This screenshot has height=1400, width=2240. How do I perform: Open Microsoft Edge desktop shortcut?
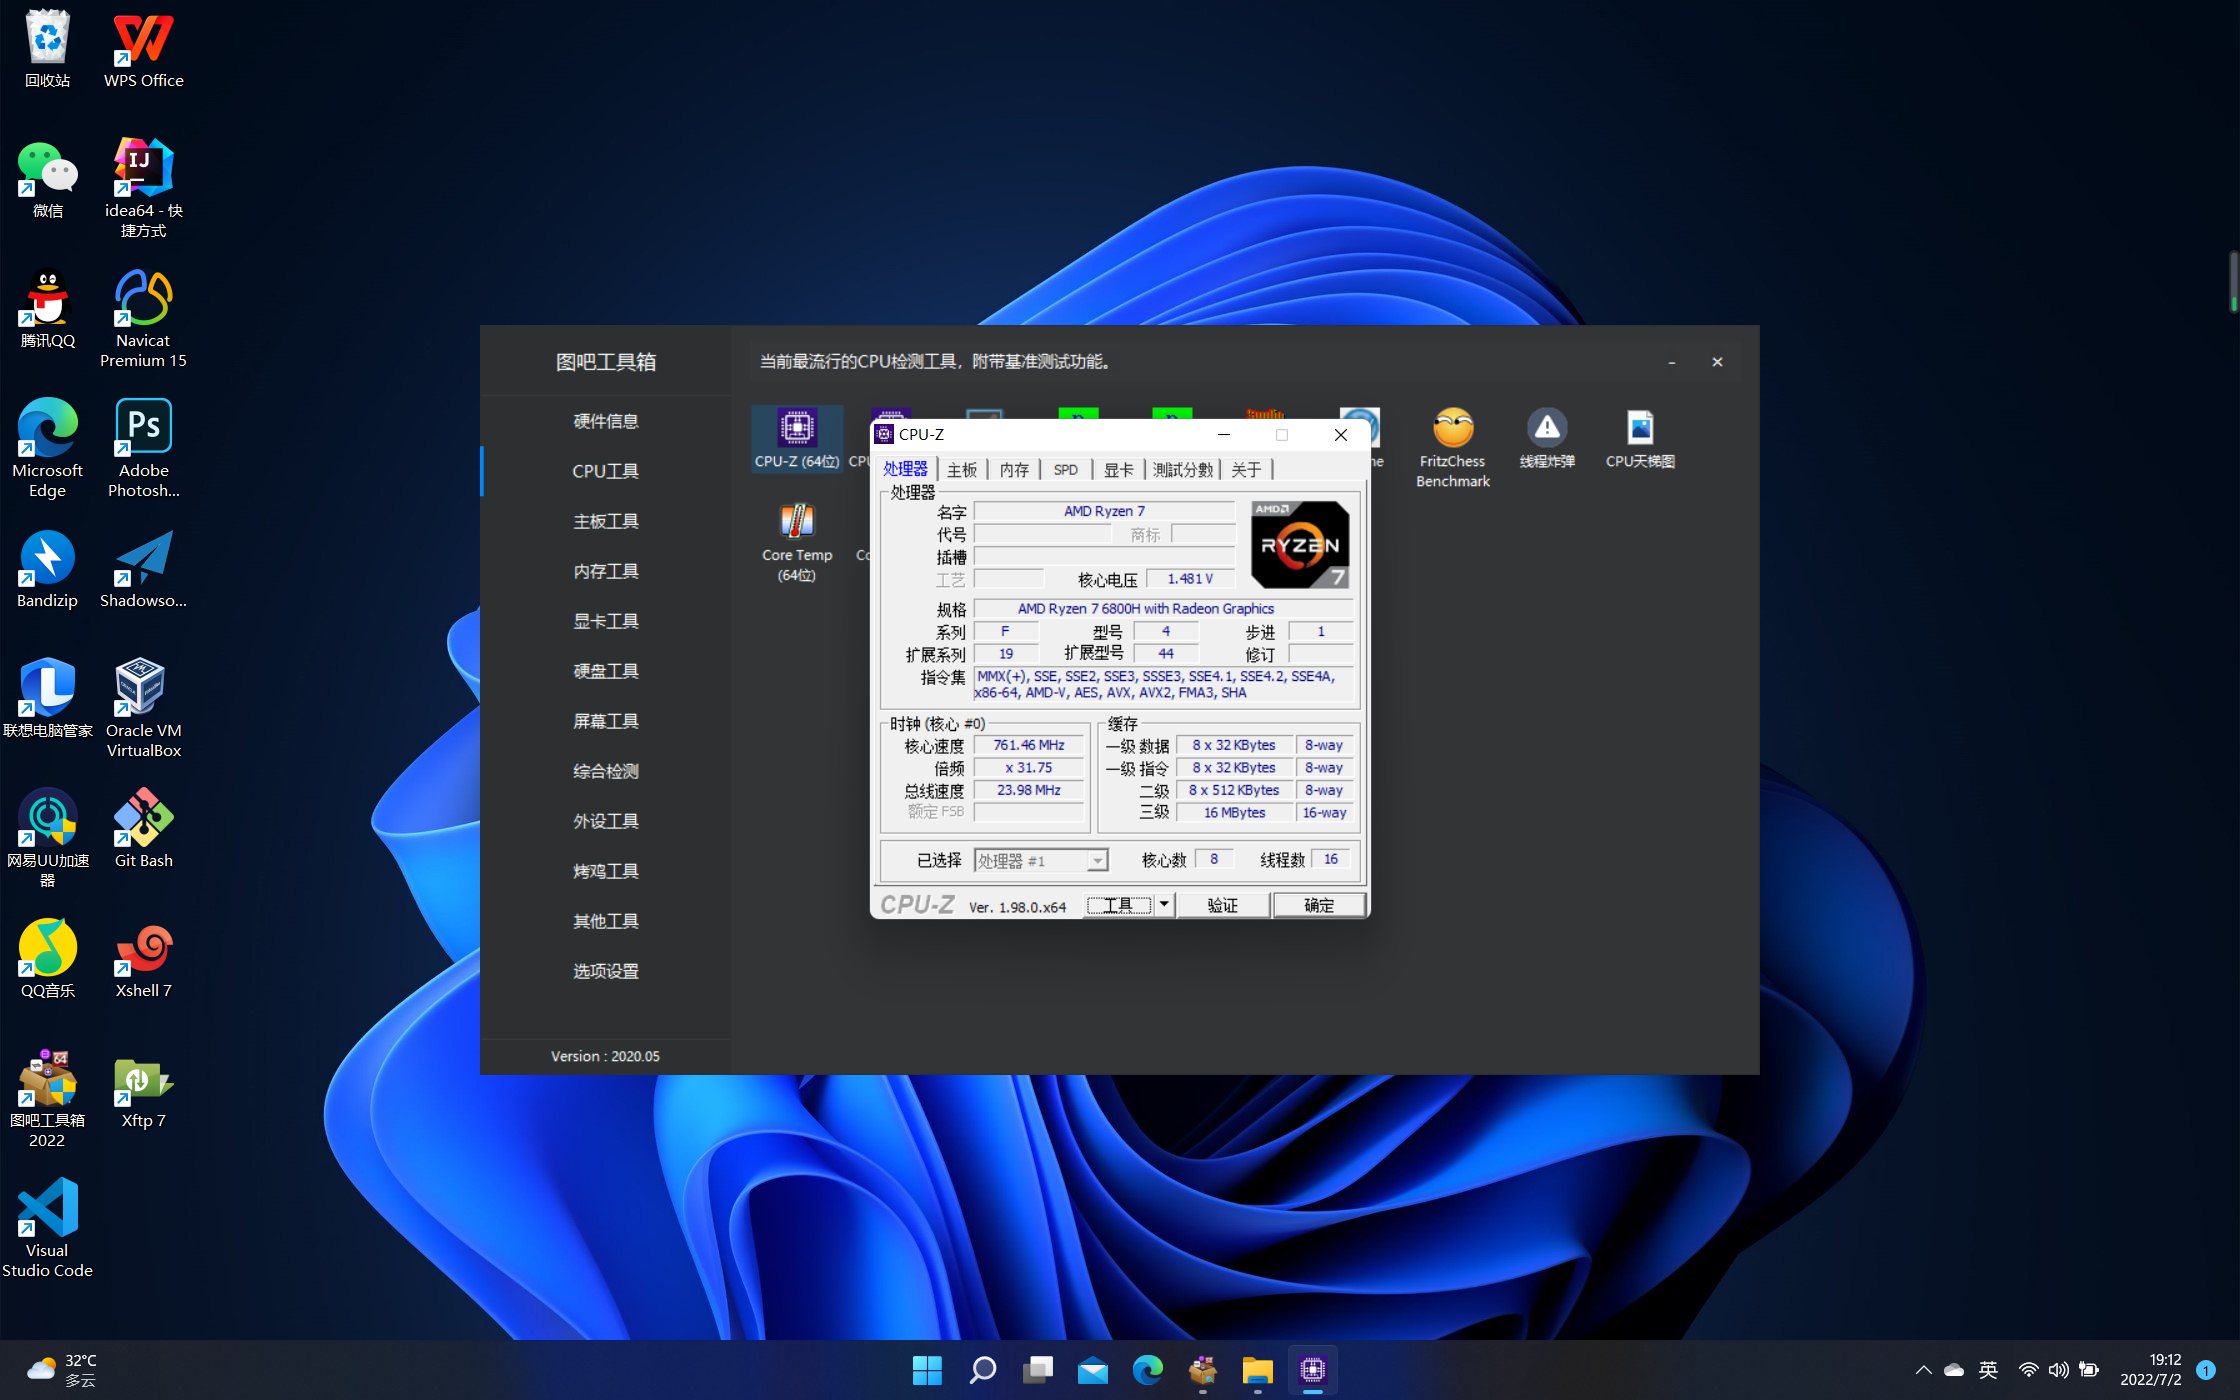pos(47,448)
